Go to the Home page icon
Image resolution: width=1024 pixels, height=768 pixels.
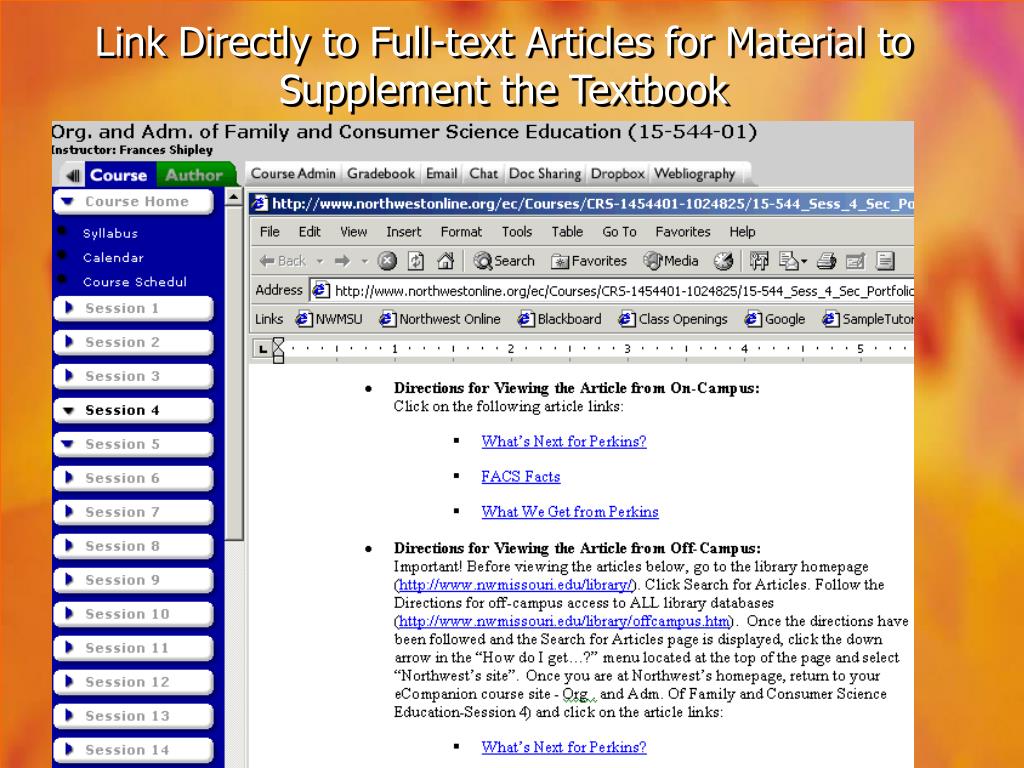[445, 261]
